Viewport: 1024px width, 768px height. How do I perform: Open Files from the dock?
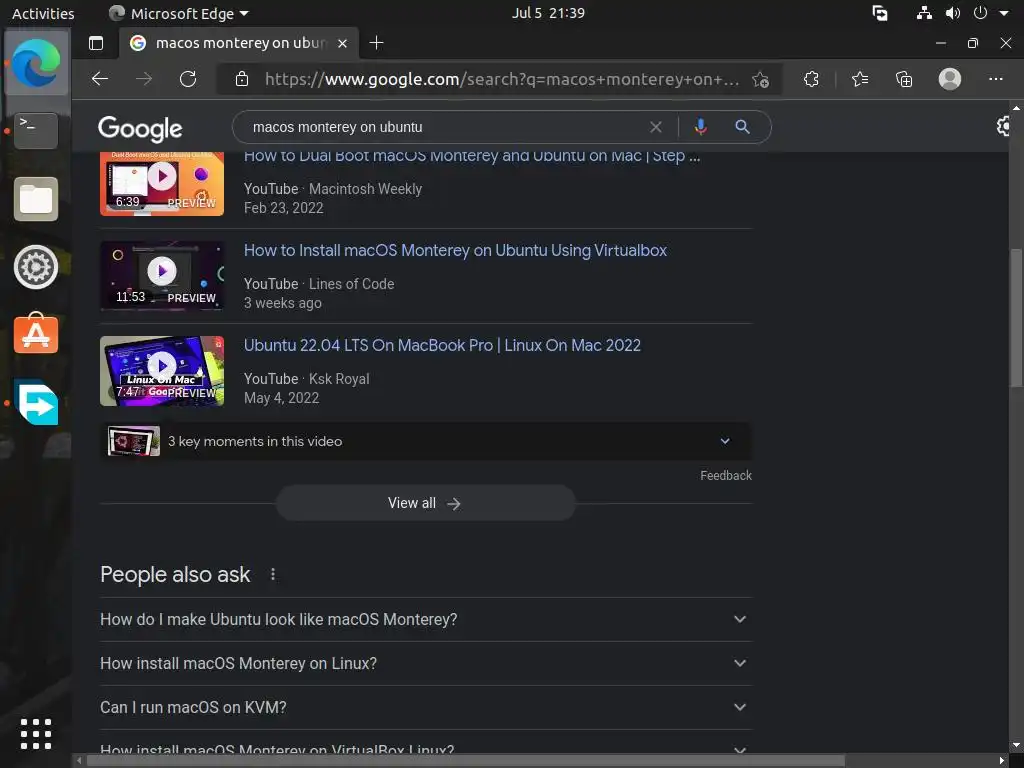click(x=36, y=199)
